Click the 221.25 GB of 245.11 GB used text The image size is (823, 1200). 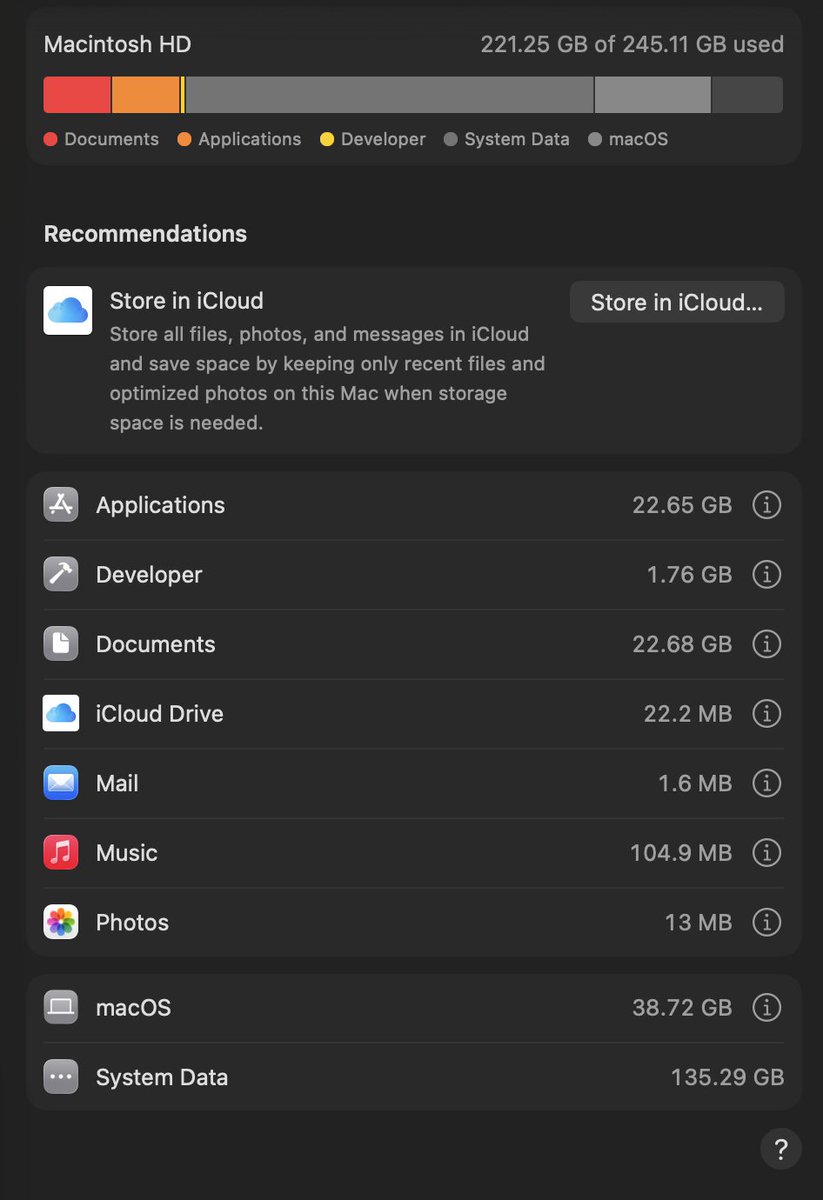(x=632, y=45)
